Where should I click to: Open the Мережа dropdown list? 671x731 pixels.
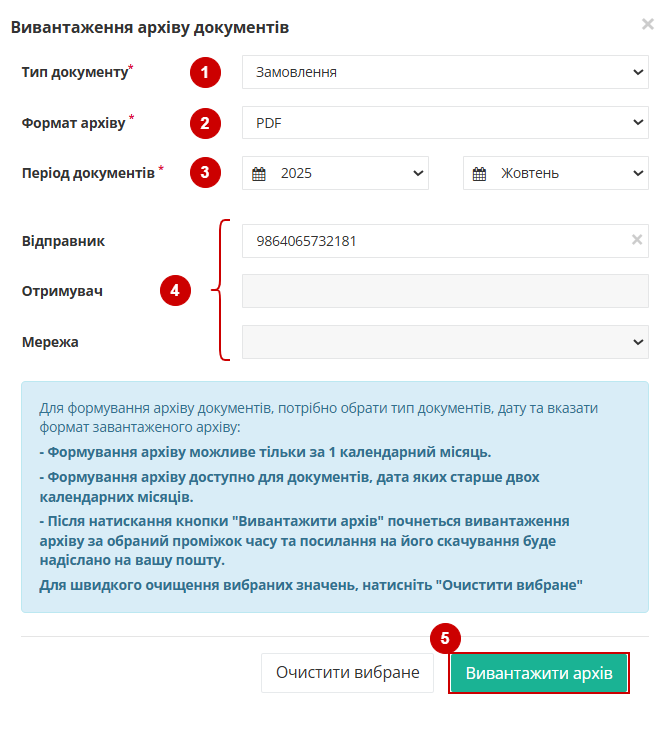pos(445,342)
